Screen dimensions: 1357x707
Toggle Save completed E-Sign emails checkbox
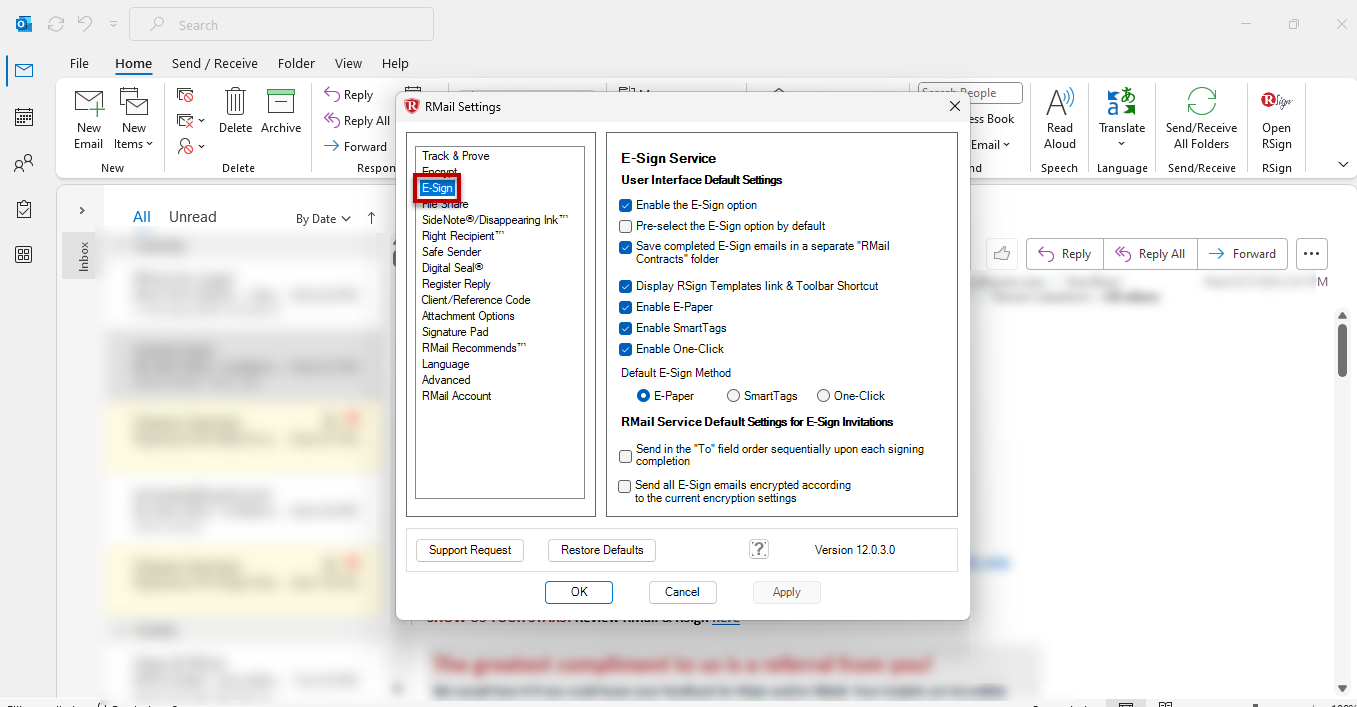(626, 246)
